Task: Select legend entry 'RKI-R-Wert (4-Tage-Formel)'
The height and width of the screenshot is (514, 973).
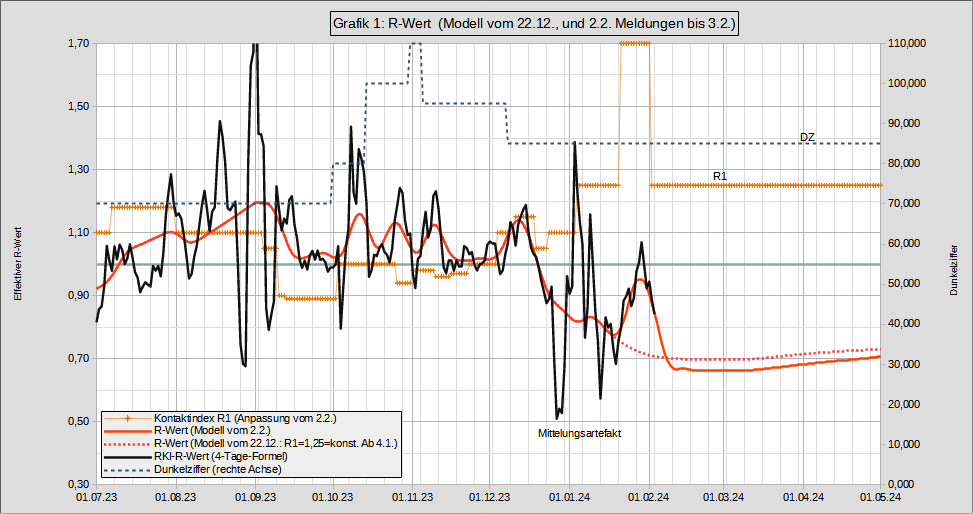Action: (221, 456)
